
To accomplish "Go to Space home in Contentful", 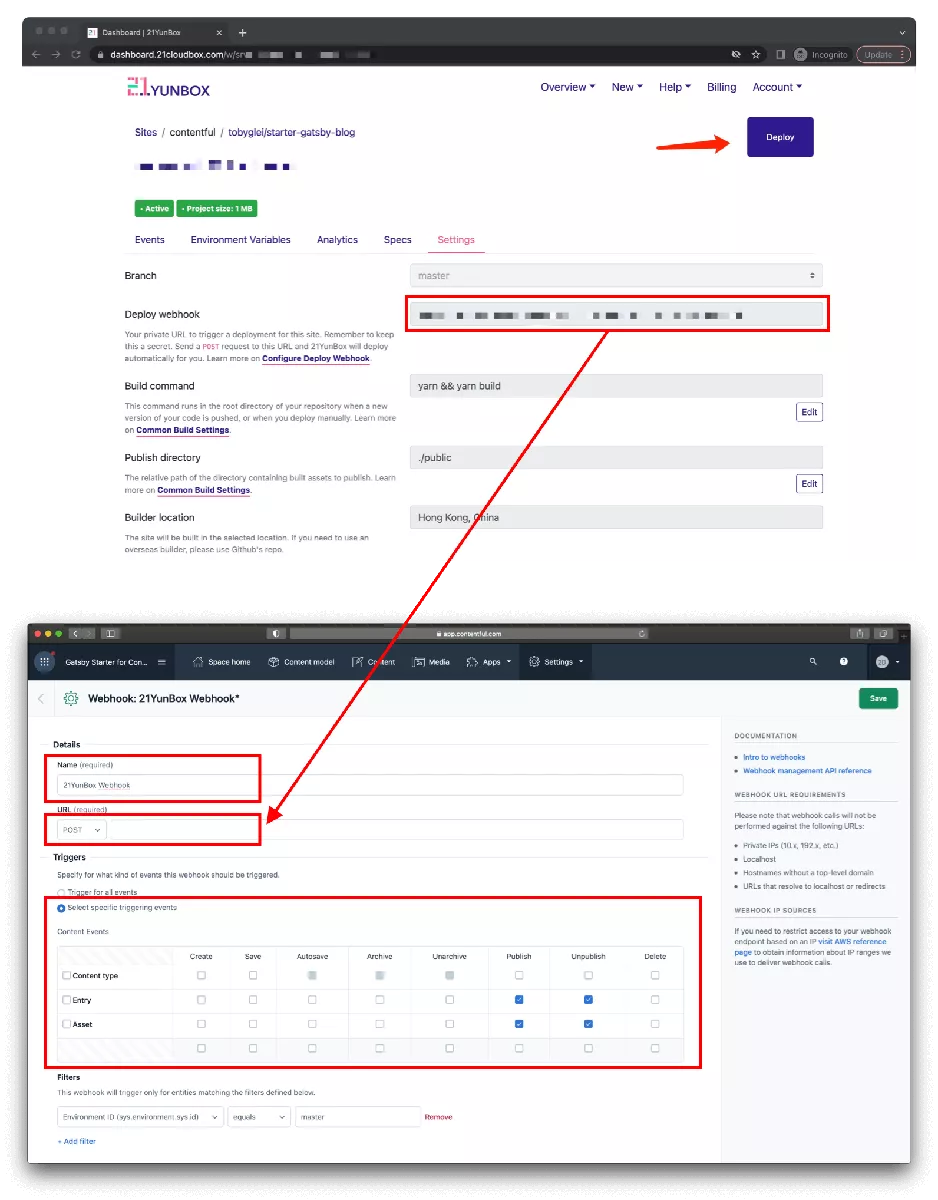I will tap(222, 662).
